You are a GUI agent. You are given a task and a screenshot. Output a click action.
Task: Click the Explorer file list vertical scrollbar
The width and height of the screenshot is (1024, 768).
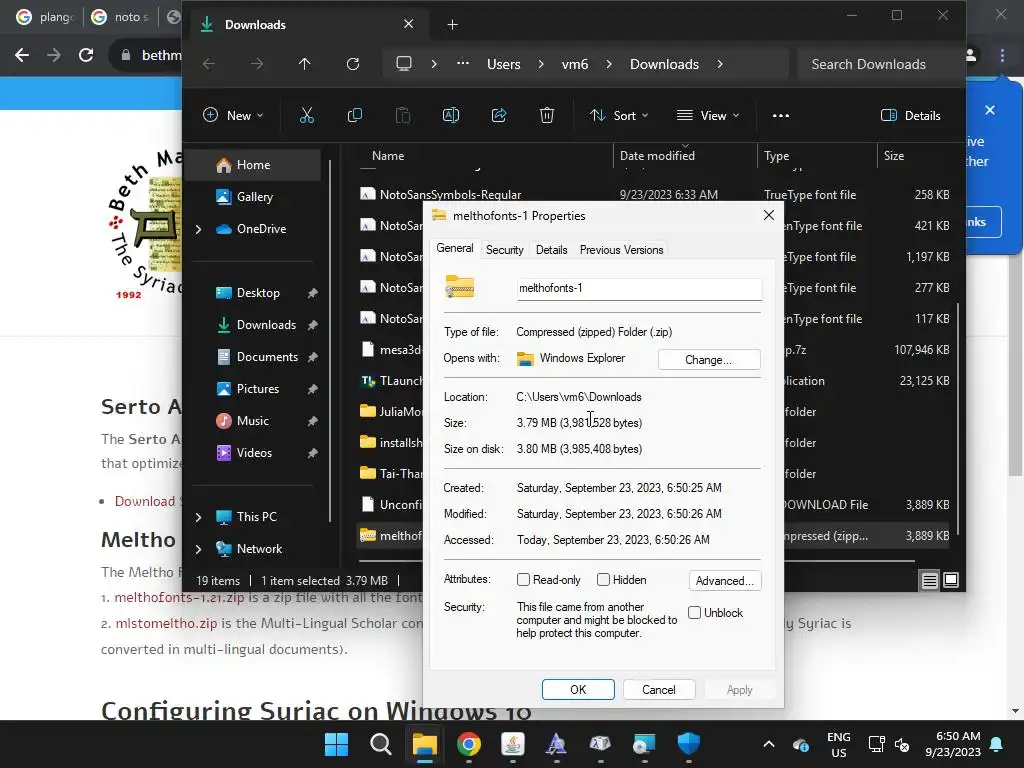[958, 418]
